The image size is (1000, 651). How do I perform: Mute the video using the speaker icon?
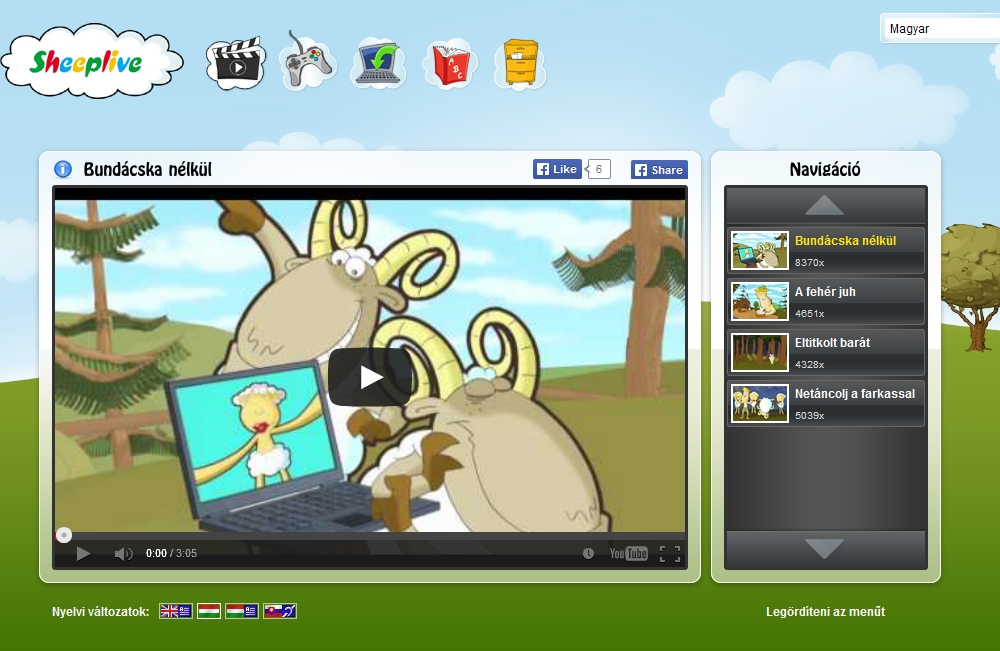[x=123, y=553]
